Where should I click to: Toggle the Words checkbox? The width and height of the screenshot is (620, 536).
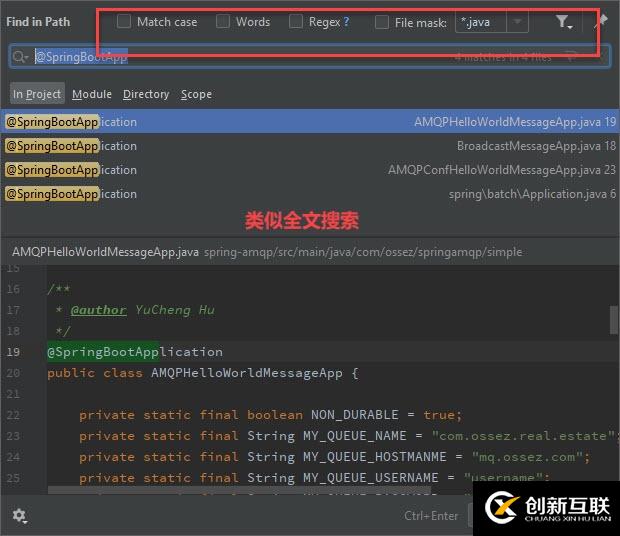point(223,21)
